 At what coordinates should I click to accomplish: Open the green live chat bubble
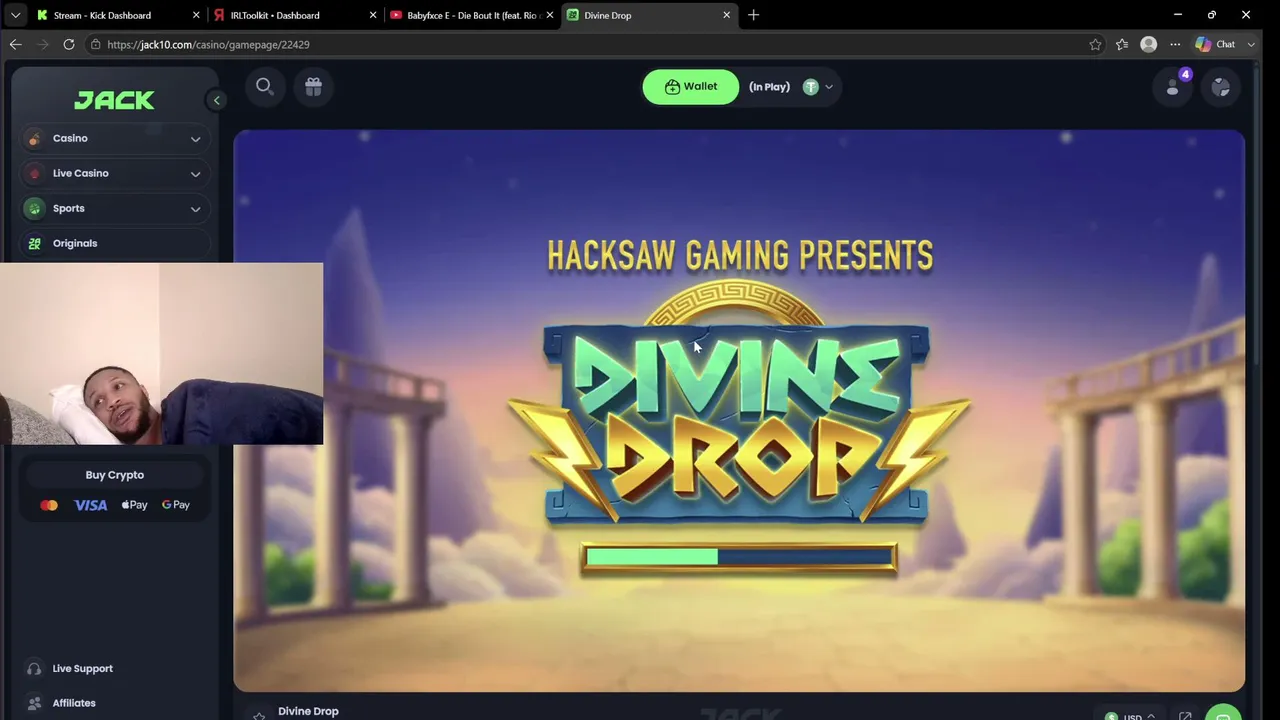click(1223, 713)
